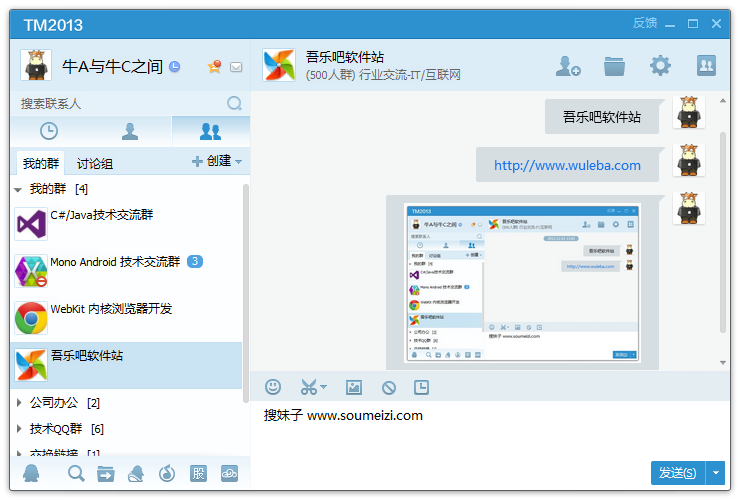Open the group name 吾乐吧软件站 in header

click(345, 57)
